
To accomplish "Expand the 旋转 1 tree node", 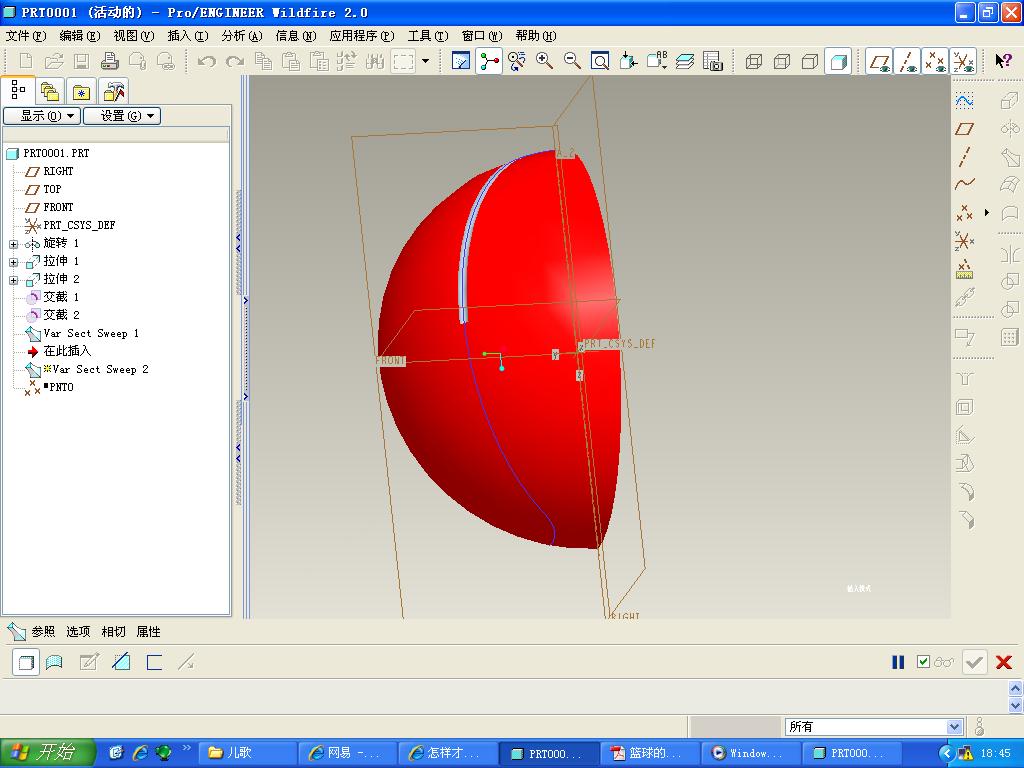I will click(x=13, y=244).
